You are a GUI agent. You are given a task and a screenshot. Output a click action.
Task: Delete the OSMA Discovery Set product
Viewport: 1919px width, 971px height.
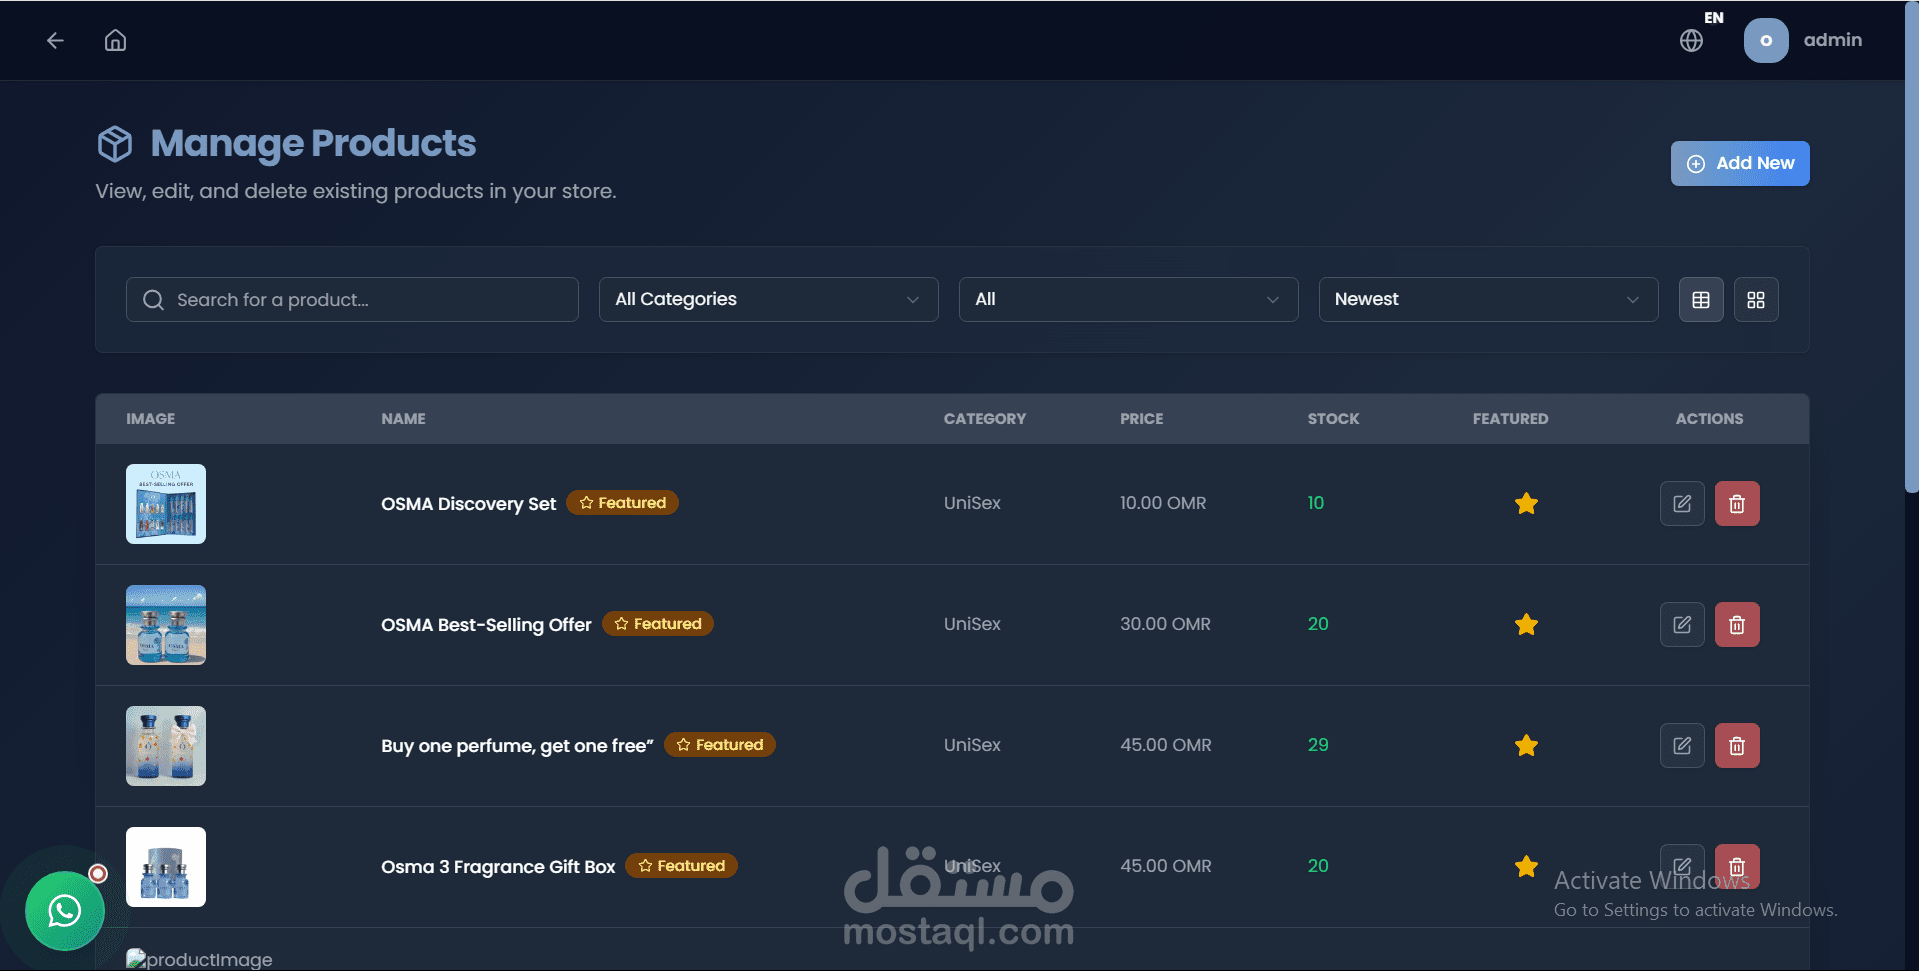1737,503
